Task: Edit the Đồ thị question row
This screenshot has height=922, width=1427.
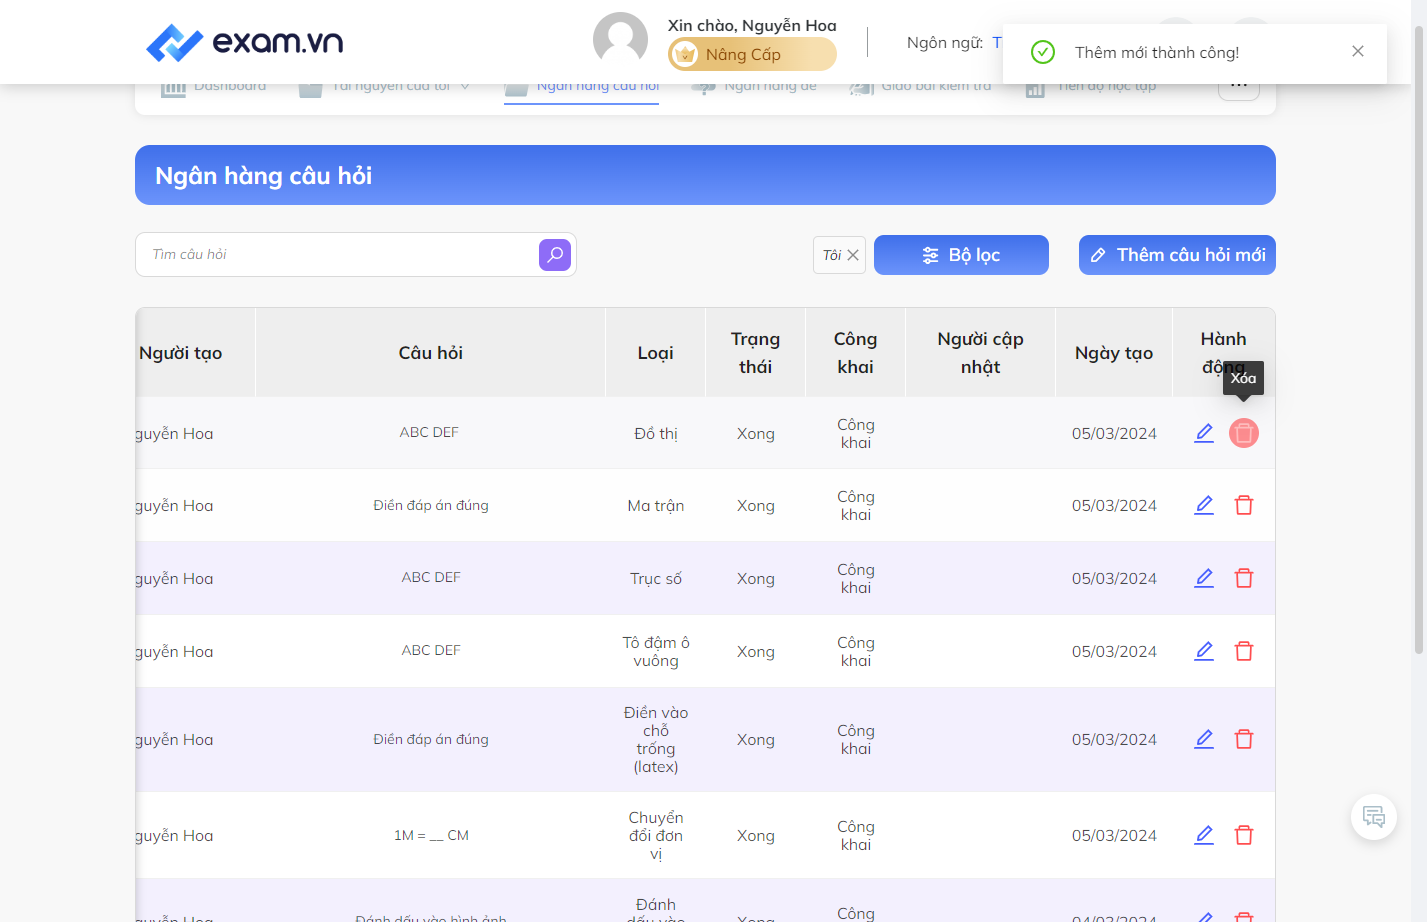Action: [x=1204, y=433]
